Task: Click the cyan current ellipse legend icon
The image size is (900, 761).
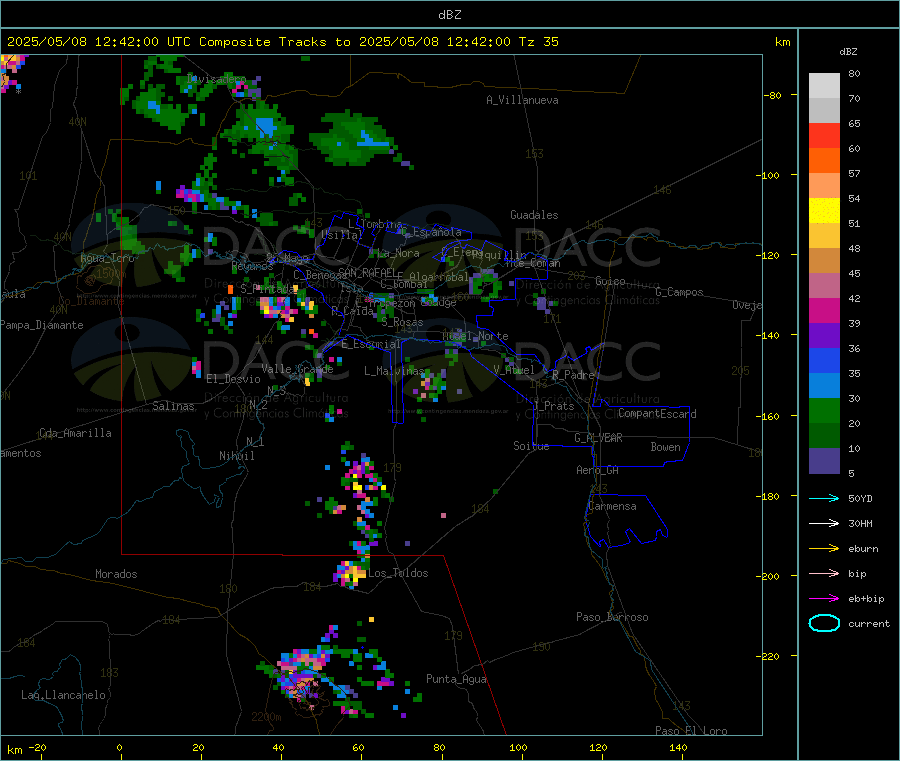Action: [824, 623]
